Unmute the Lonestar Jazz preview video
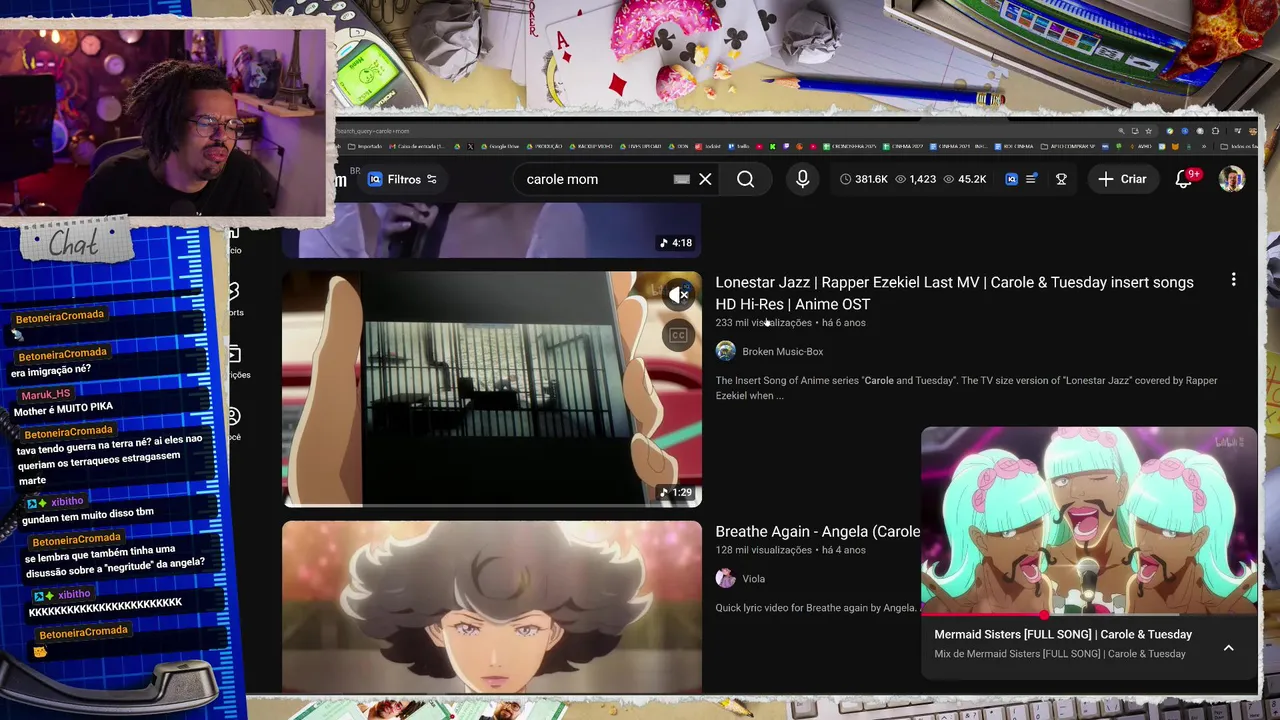Image resolution: width=1280 pixels, height=720 pixels. 679,294
